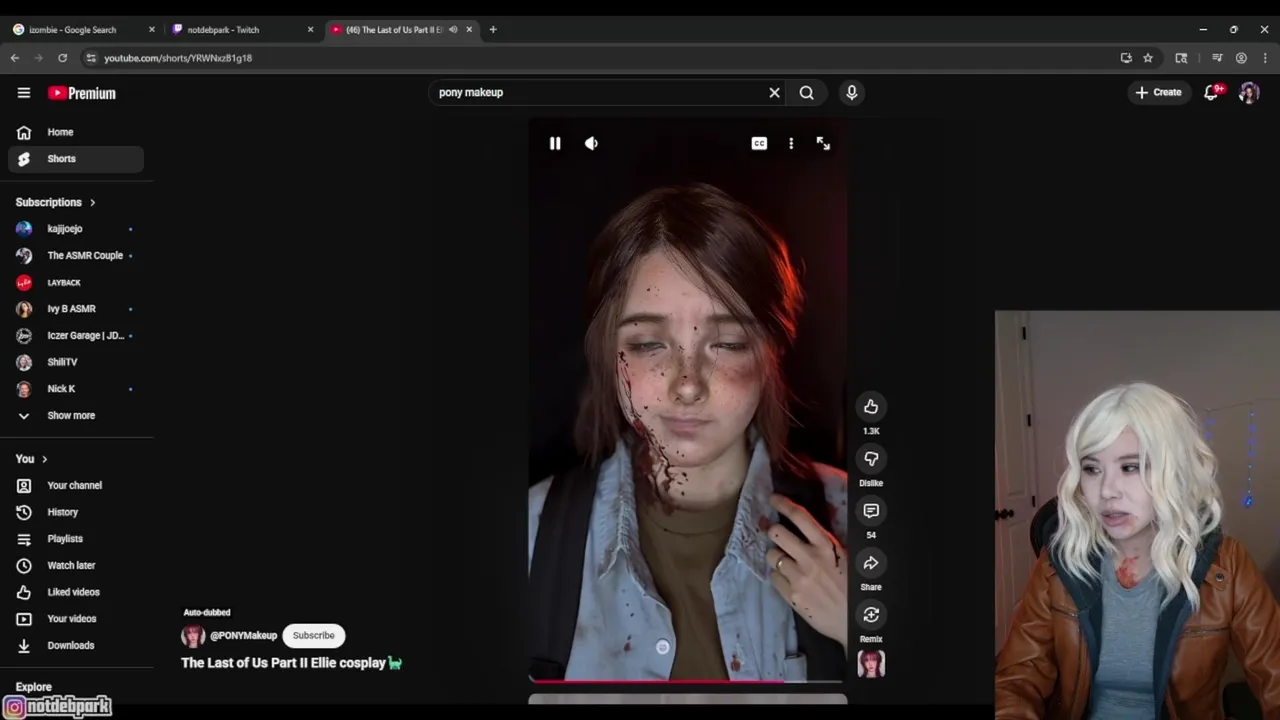Image resolution: width=1280 pixels, height=720 pixels.
Task: Close the izombie Google Search tab
Action: [152, 30]
